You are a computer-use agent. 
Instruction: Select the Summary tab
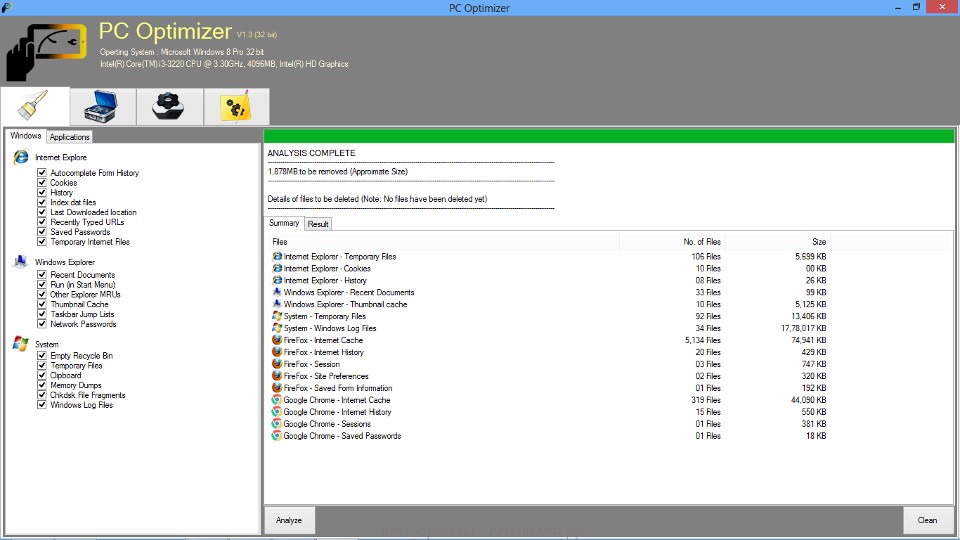pyautogui.click(x=284, y=223)
